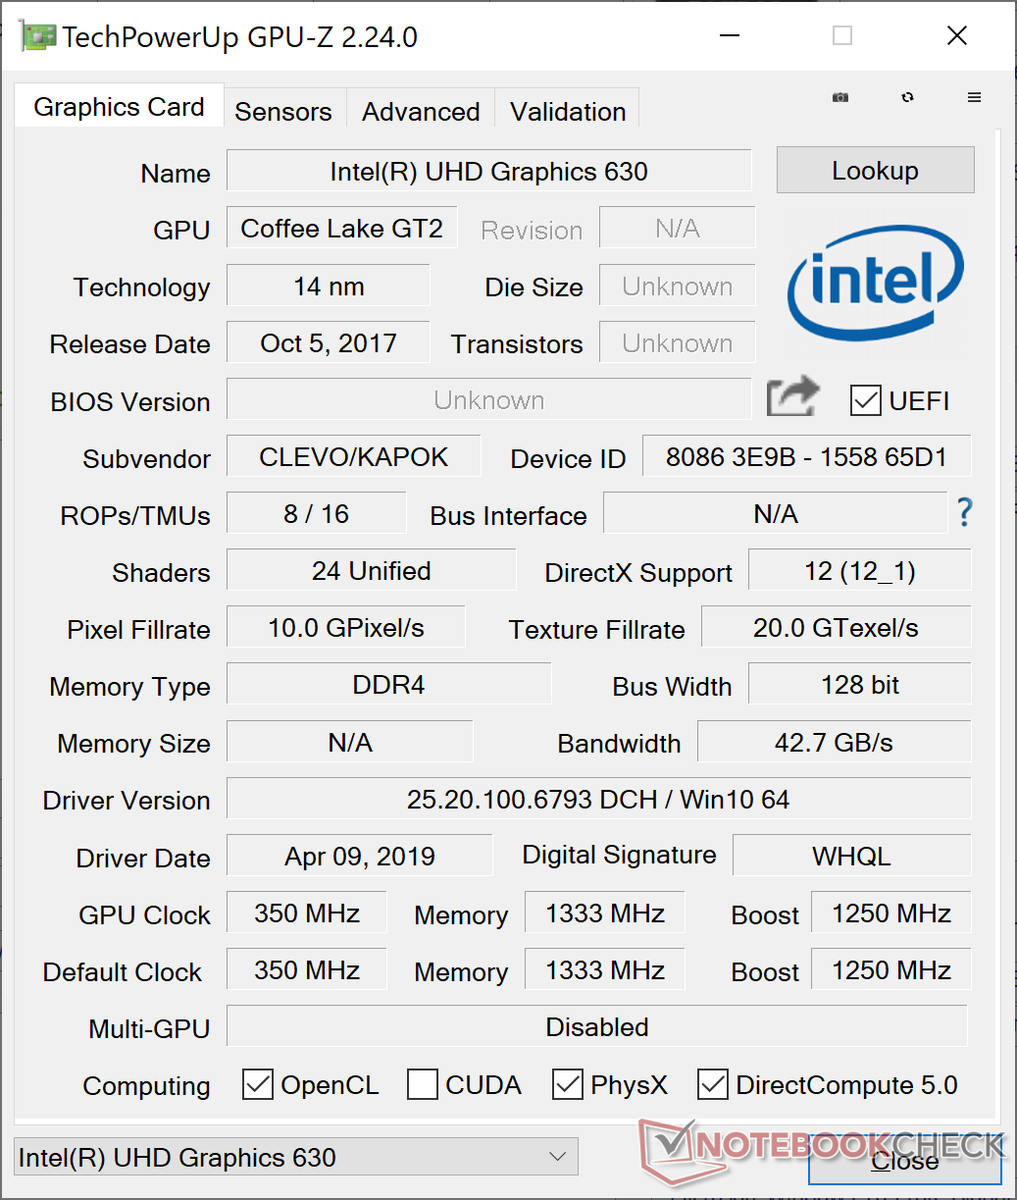Click the GPU-Z app icon in title bar
The height and width of the screenshot is (1200, 1017).
click(x=37, y=37)
